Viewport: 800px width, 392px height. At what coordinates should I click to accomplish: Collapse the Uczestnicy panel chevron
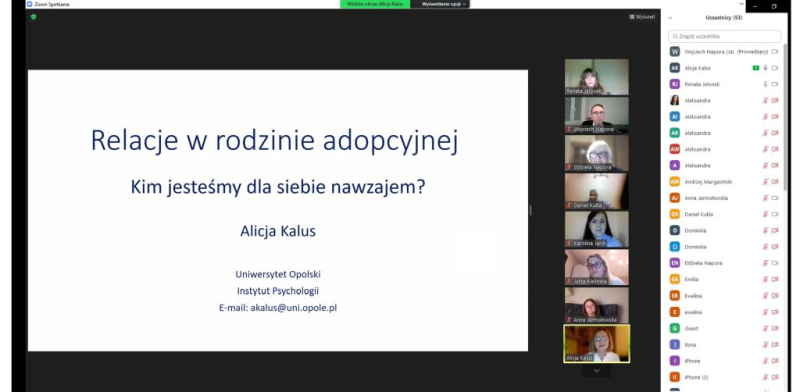(x=670, y=18)
